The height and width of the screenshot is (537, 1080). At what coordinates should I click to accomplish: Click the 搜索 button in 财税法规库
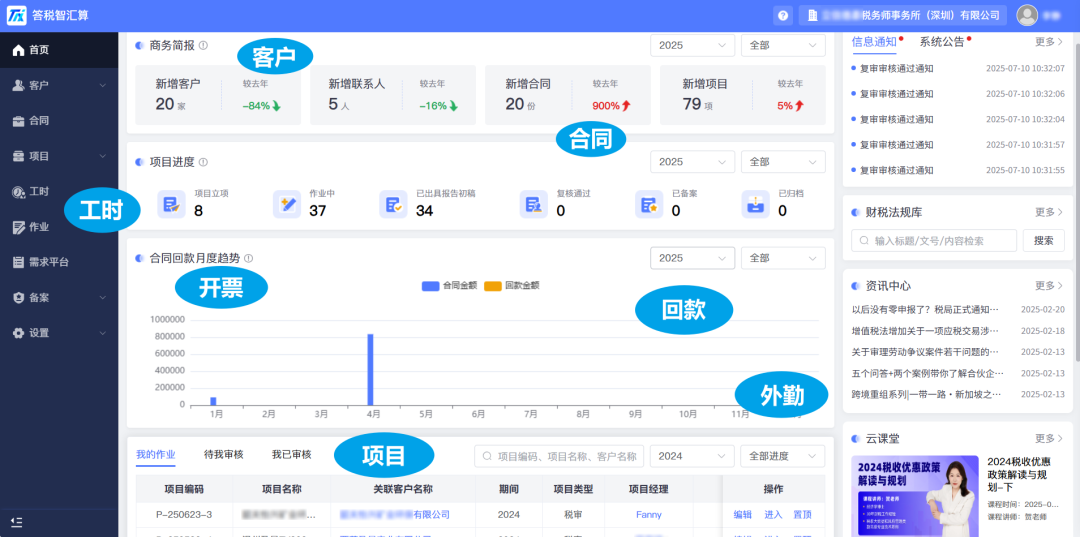pos(1043,241)
